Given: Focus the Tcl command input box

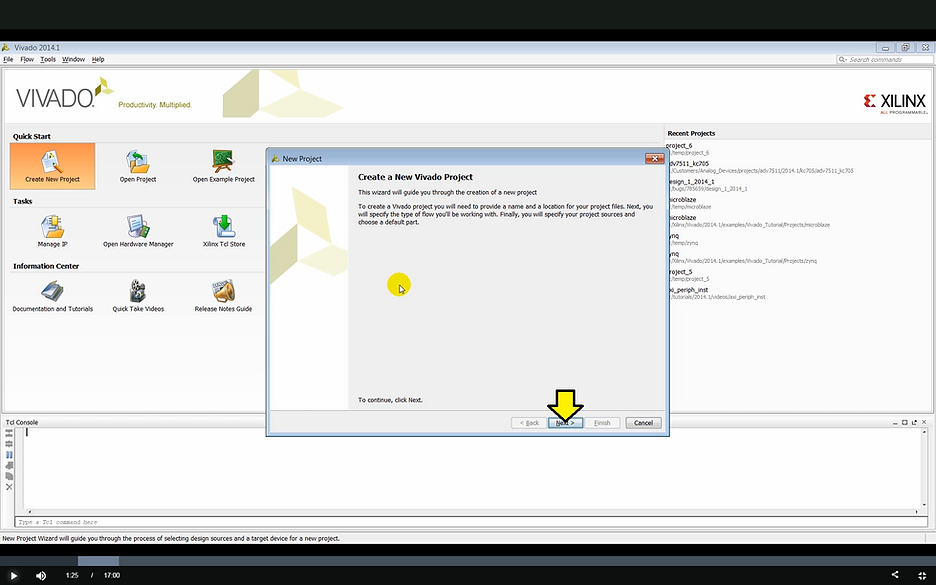Looking at the screenshot, I should click(470, 522).
